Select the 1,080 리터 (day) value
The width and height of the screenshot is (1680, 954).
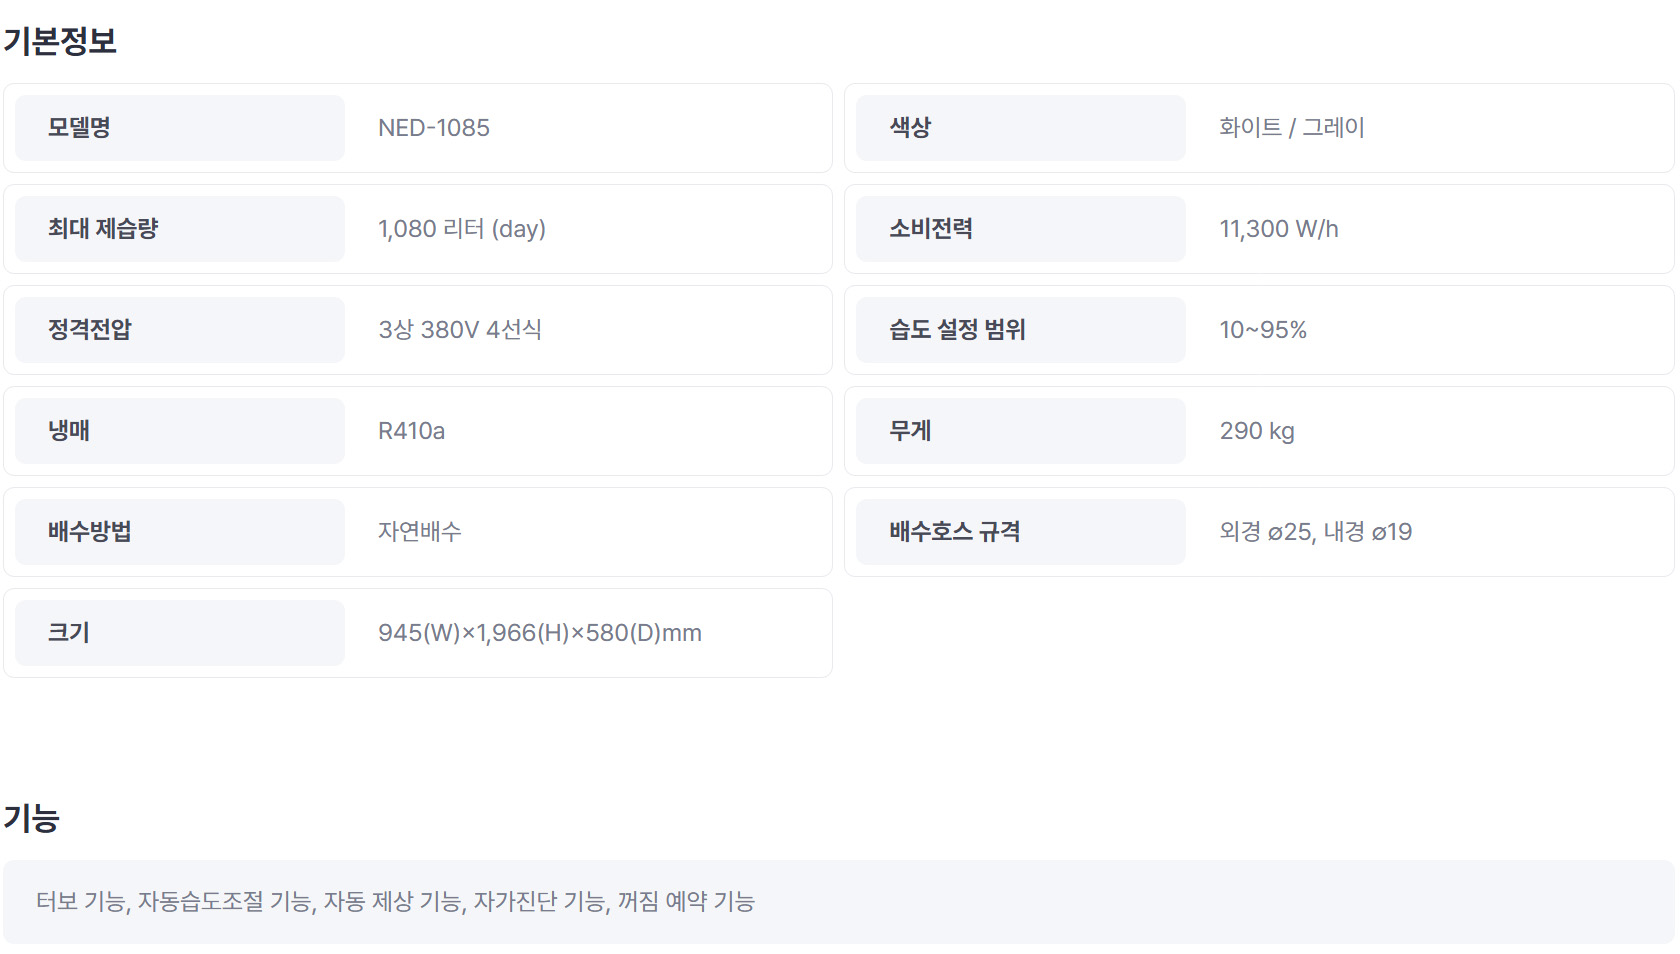(x=462, y=229)
